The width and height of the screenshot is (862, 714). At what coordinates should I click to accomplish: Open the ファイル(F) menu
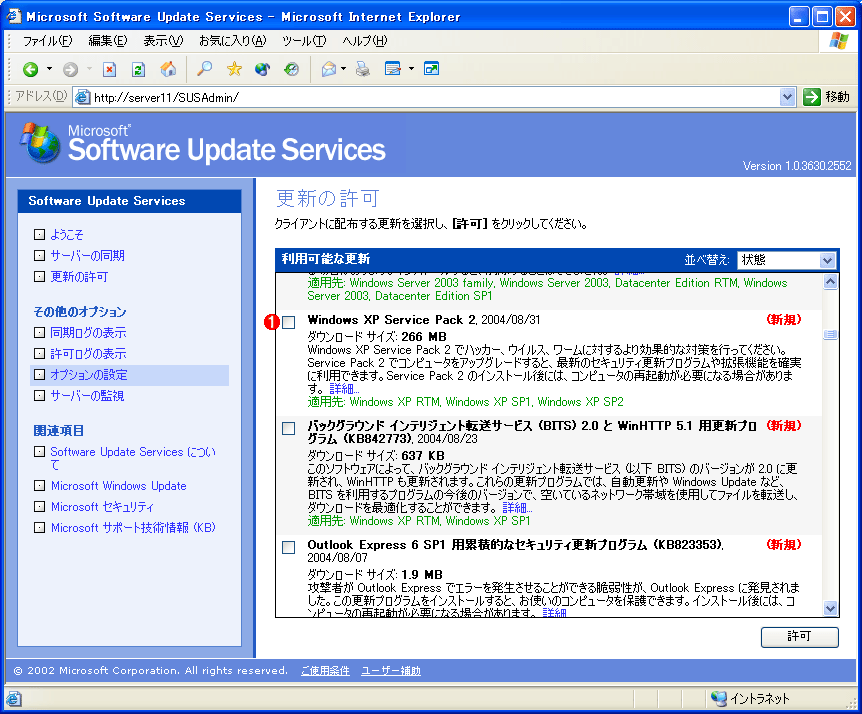point(47,41)
